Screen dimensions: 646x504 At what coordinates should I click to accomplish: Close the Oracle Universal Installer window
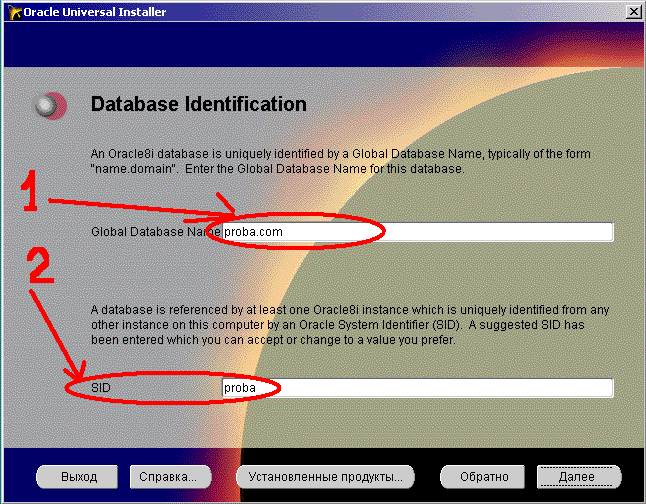tap(632, 11)
